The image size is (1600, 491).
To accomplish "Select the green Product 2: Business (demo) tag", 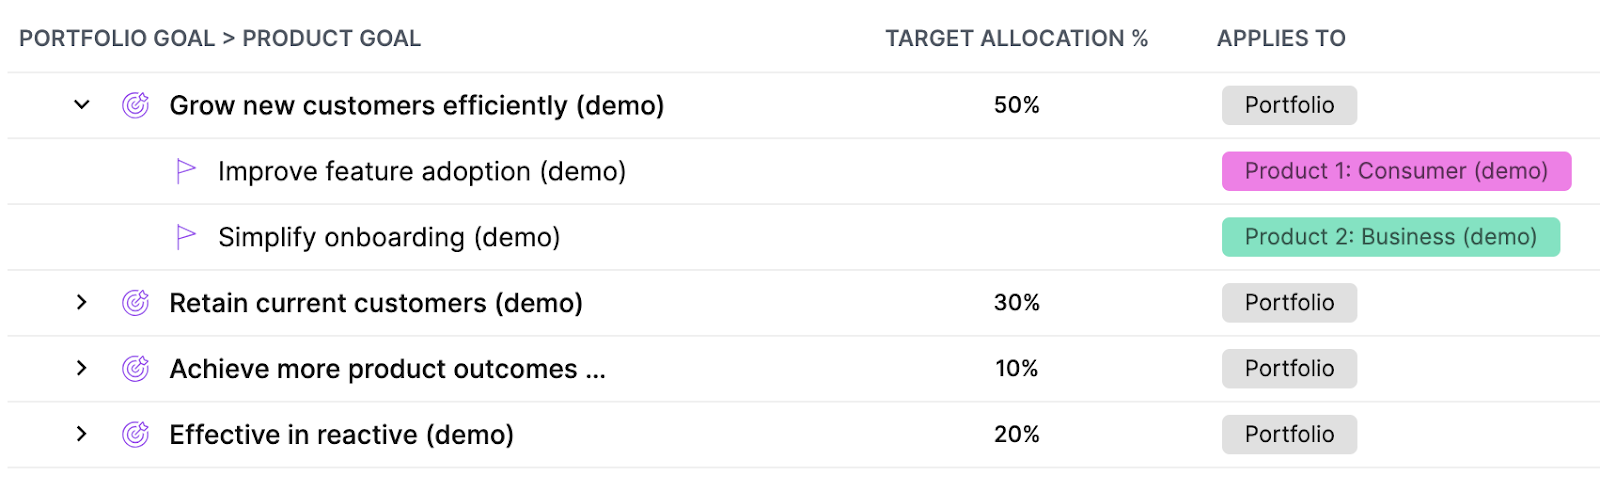I will 1391,237.
